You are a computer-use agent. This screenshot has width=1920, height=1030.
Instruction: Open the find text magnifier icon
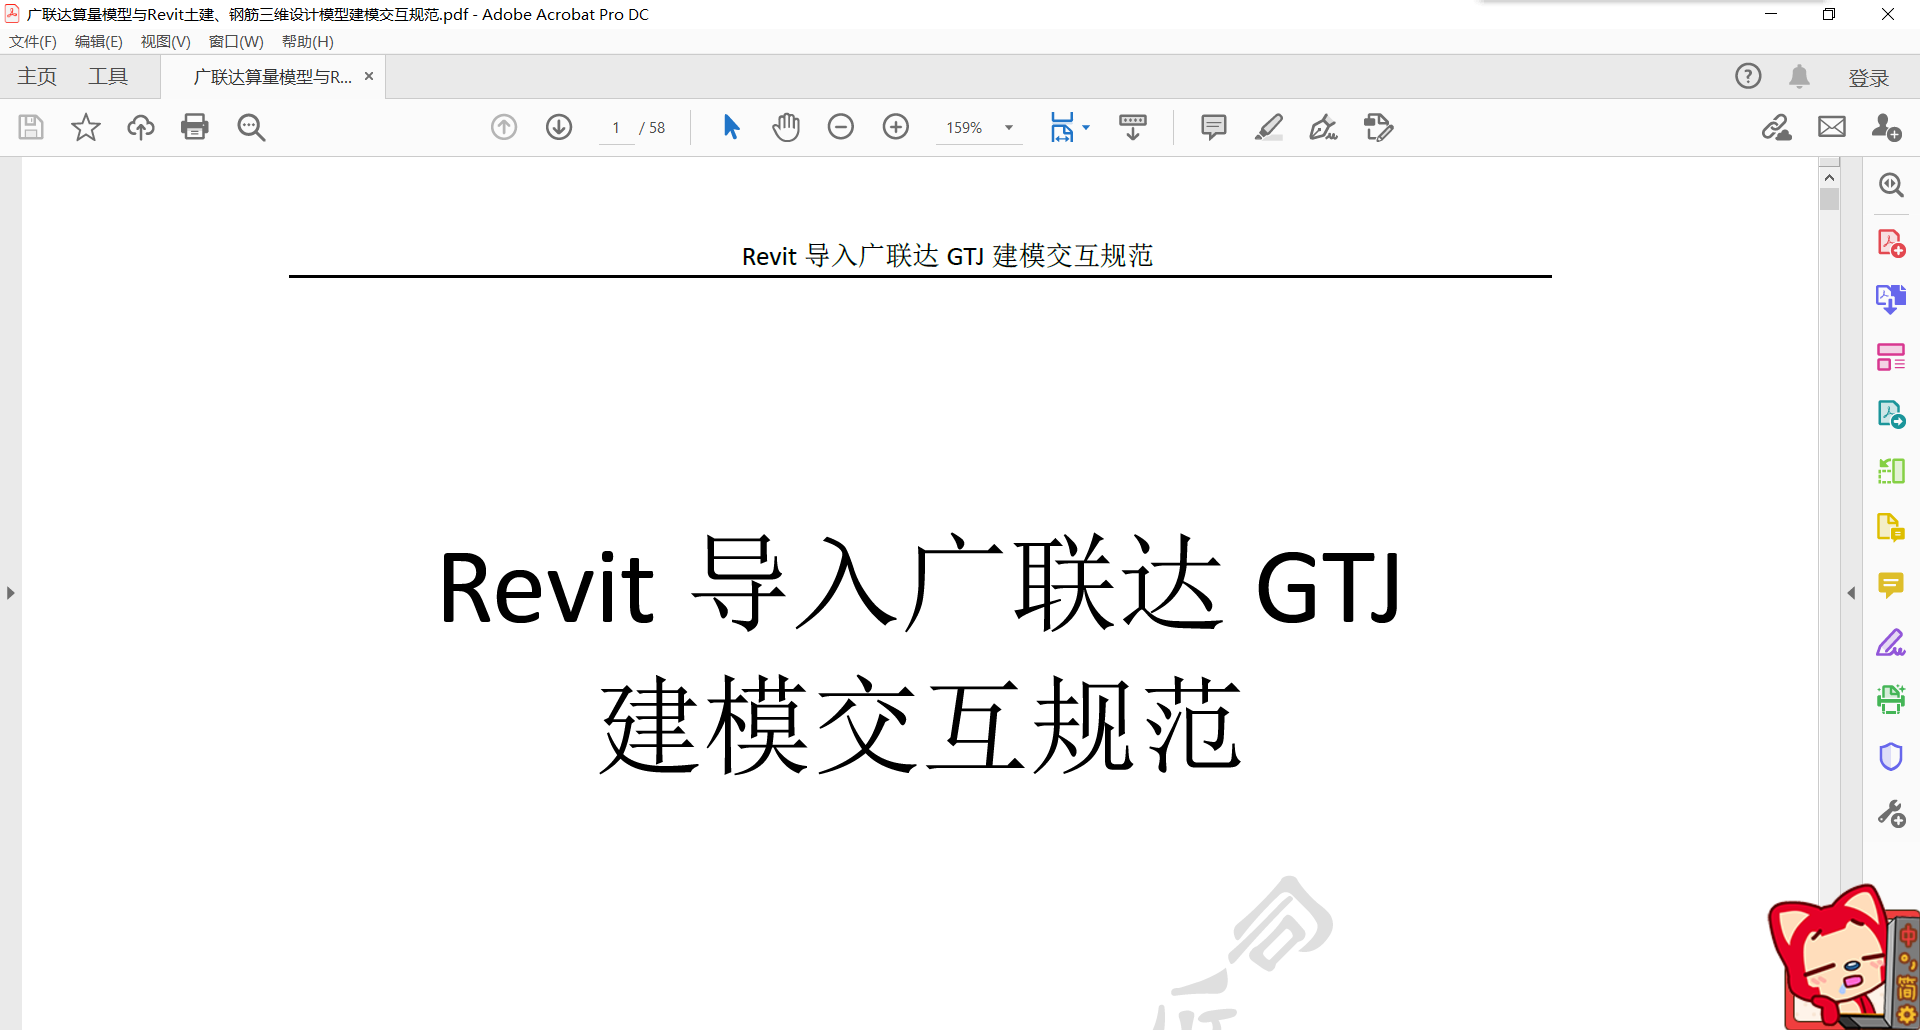(x=251, y=127)
